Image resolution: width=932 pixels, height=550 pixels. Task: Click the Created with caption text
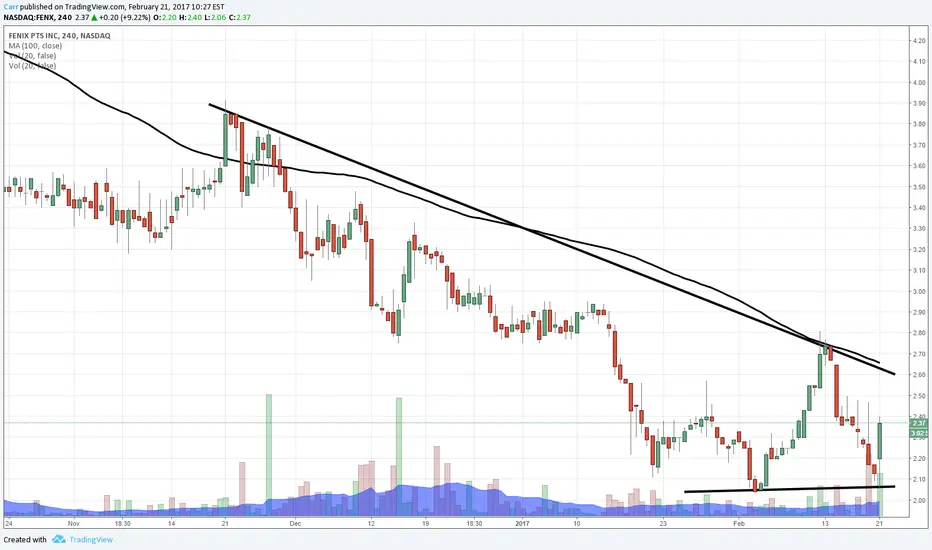[x=25, y=540]
